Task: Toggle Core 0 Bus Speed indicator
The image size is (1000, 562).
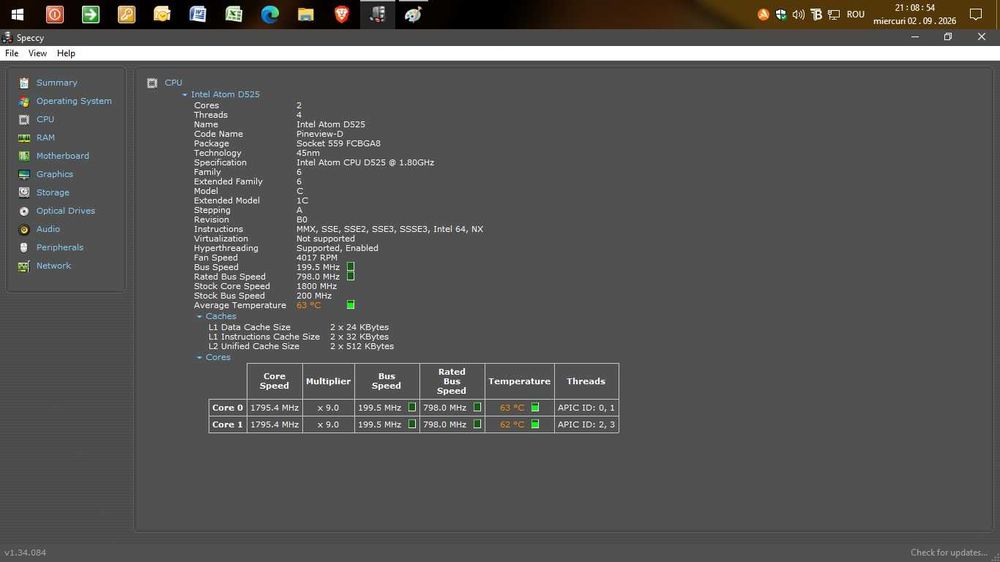Action: tap(412, 407)
